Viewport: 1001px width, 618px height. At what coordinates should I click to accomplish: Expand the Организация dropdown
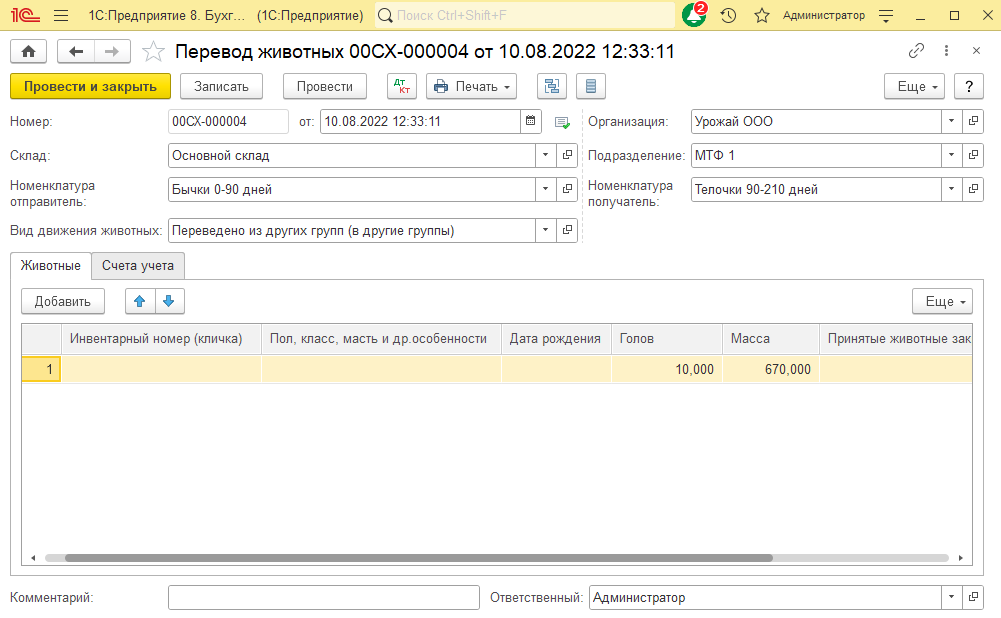pyautogui.click(x=950, y=122)
